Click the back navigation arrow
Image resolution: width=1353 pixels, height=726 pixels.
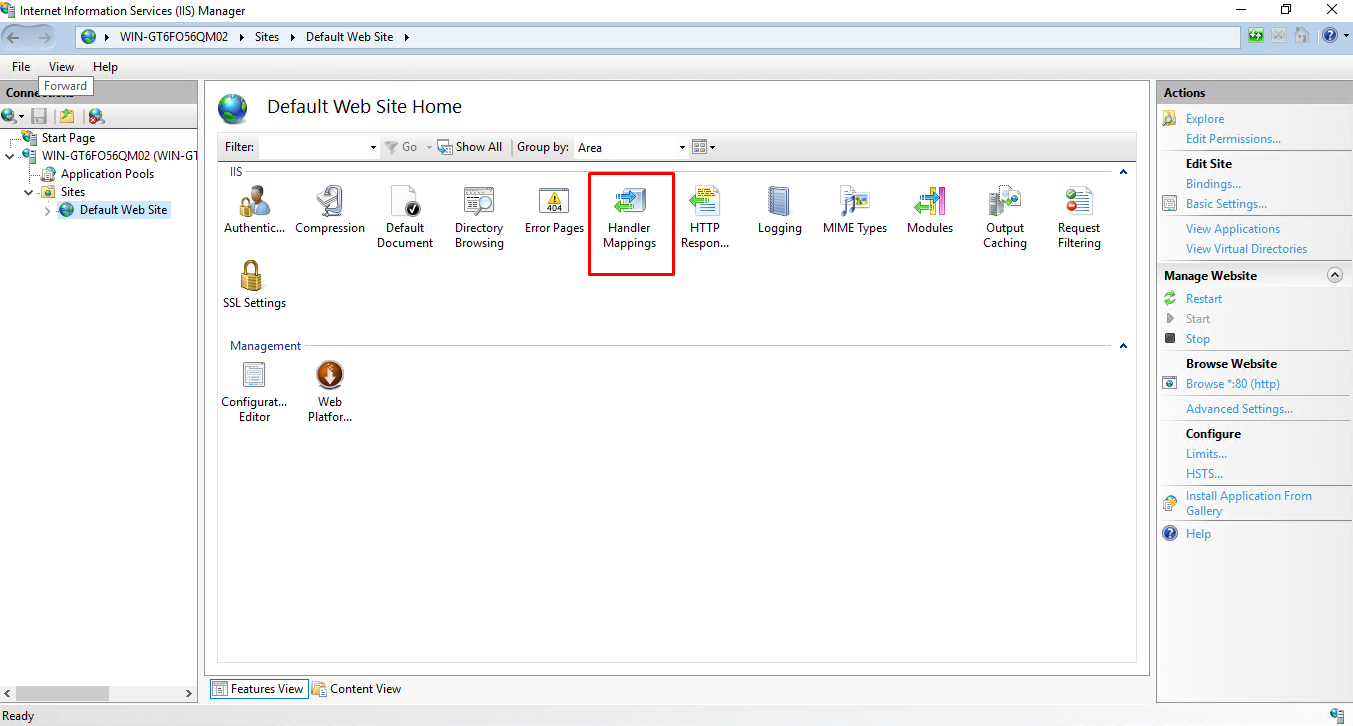click(x=14, y=37)
